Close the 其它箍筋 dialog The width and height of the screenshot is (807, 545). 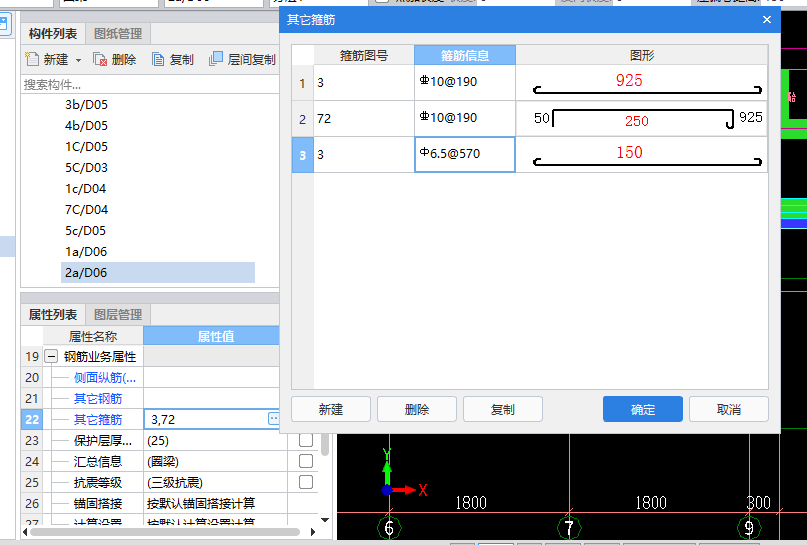pyautogui.click(x=767, y=20)
